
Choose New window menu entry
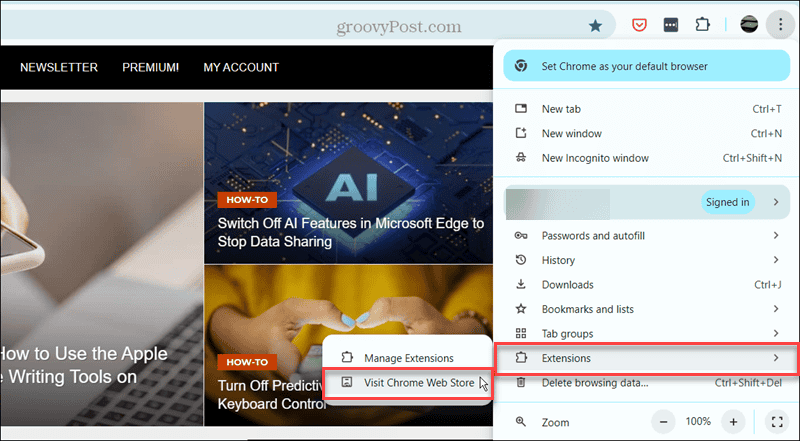point(647,133)
